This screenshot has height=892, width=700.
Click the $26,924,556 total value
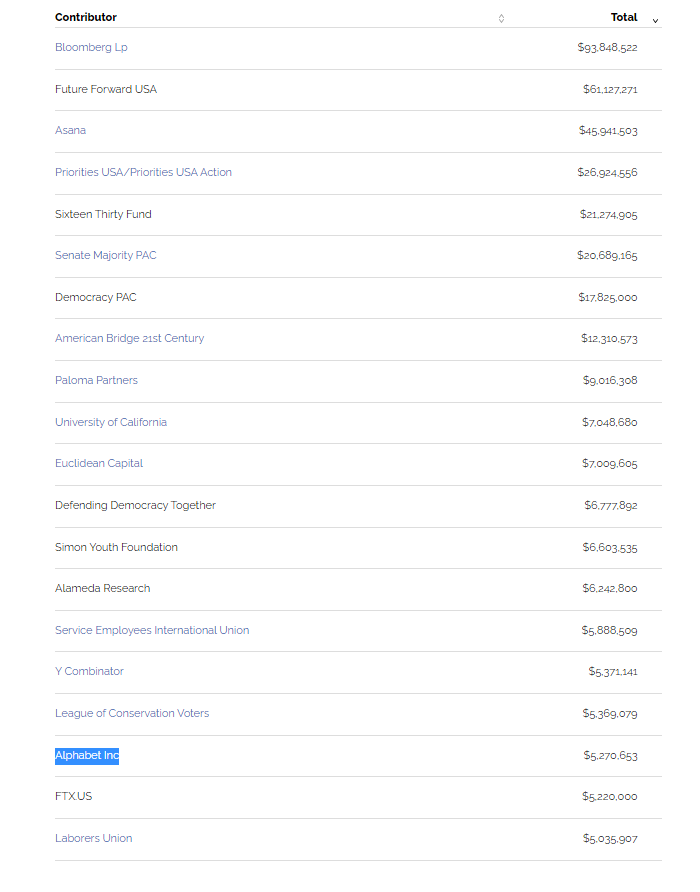tap(607, 172)
